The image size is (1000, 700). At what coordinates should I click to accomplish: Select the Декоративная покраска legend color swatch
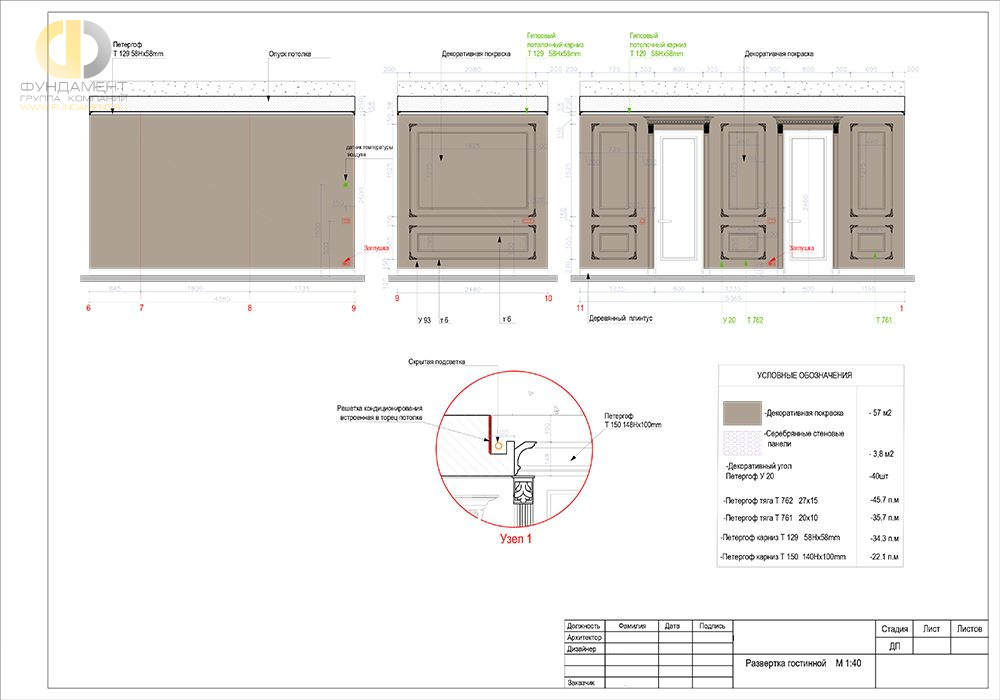click(x=742, y=413)
